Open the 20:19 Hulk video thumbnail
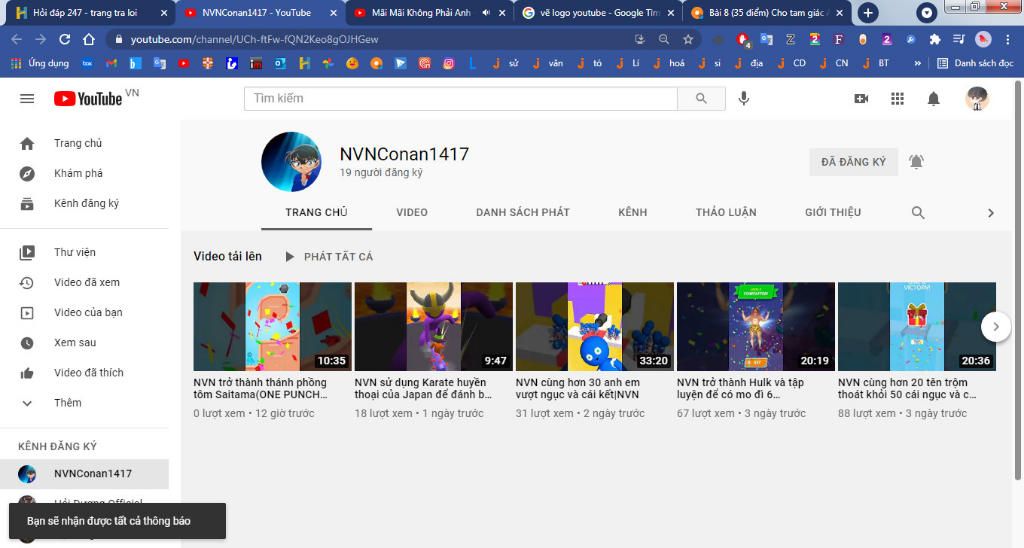This screenshot has width=1024, height=548. click(x=756, y=327)
